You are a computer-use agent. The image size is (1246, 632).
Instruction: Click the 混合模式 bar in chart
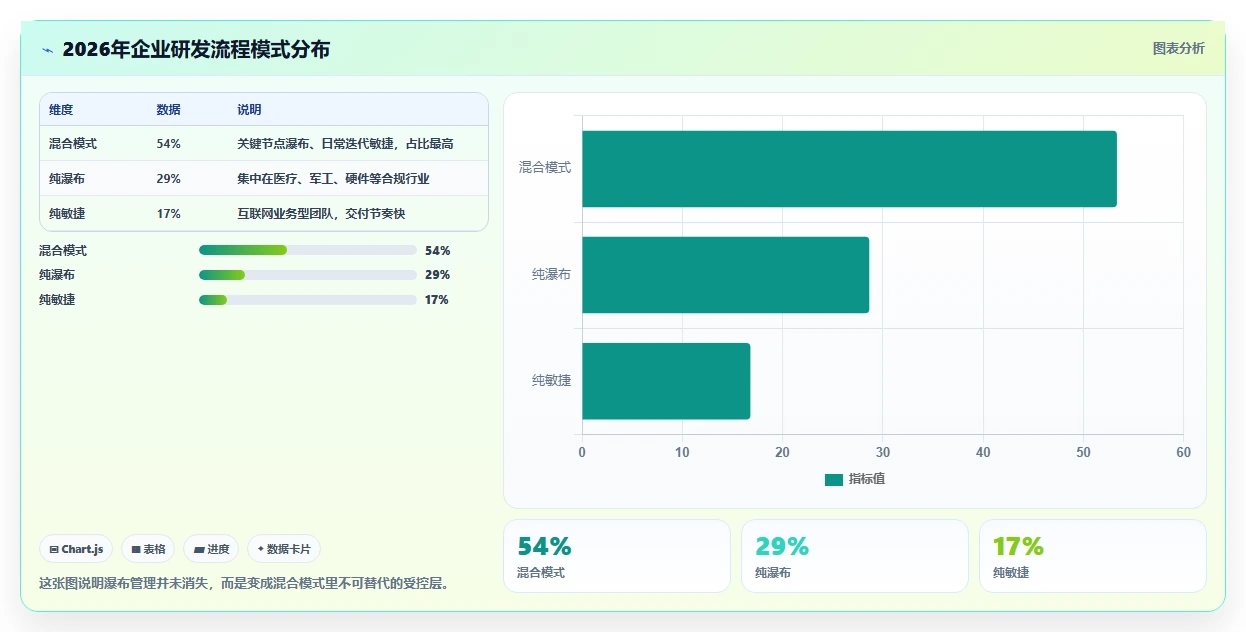click(x=849, y=169)
